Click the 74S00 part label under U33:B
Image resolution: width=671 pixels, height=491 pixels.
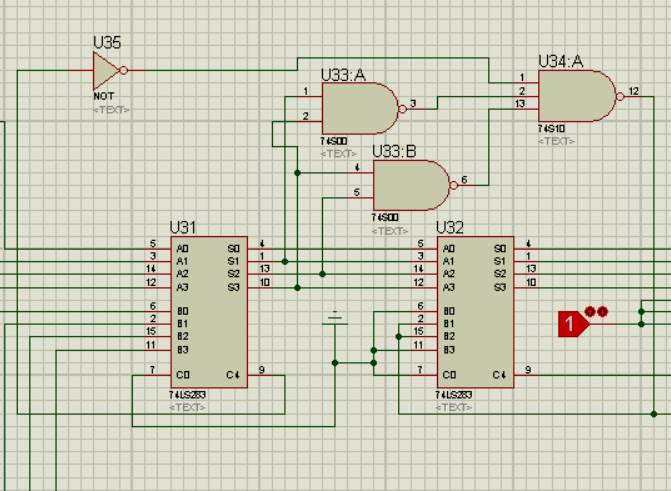(385, 217)
